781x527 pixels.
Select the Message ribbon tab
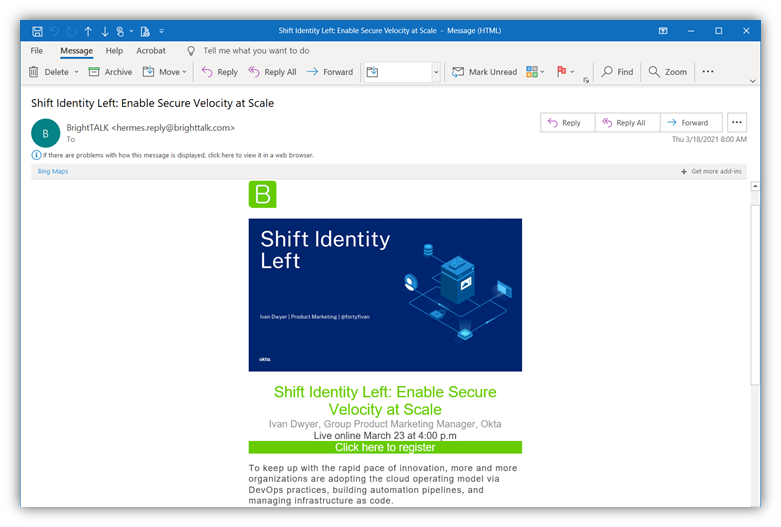(x=76, y=51)
